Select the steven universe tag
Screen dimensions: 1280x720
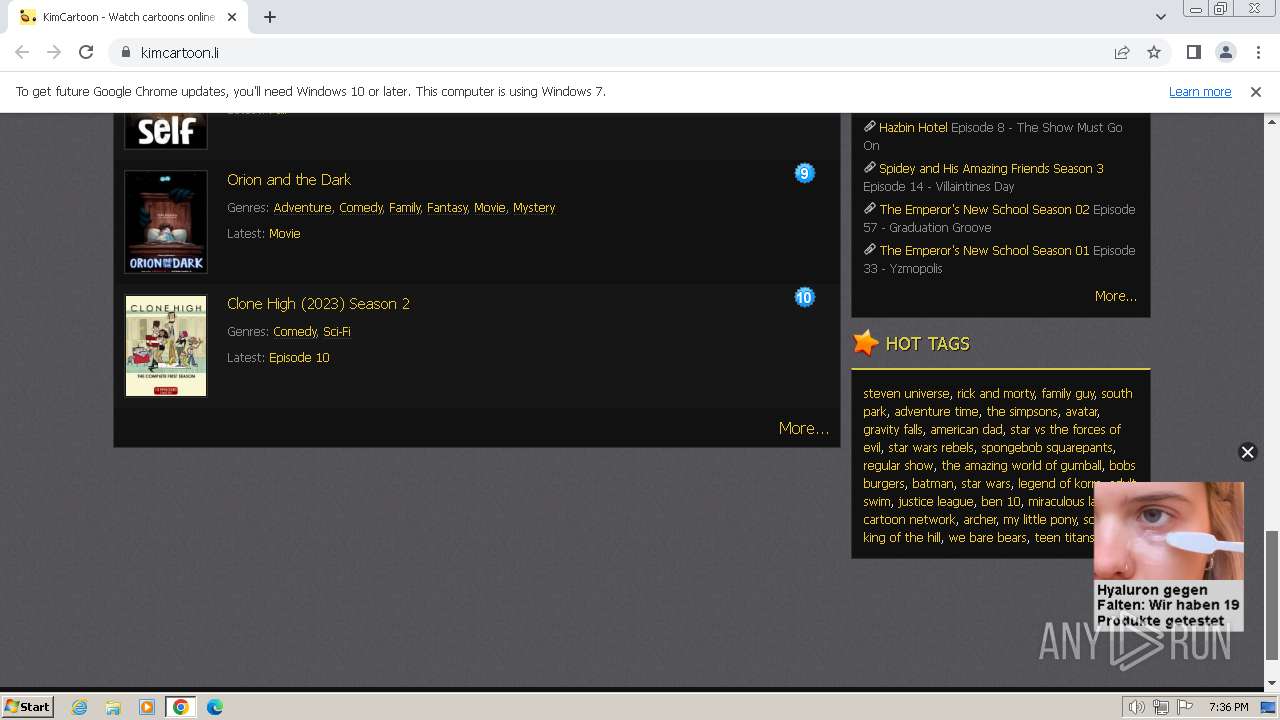[x=906, y=394]
